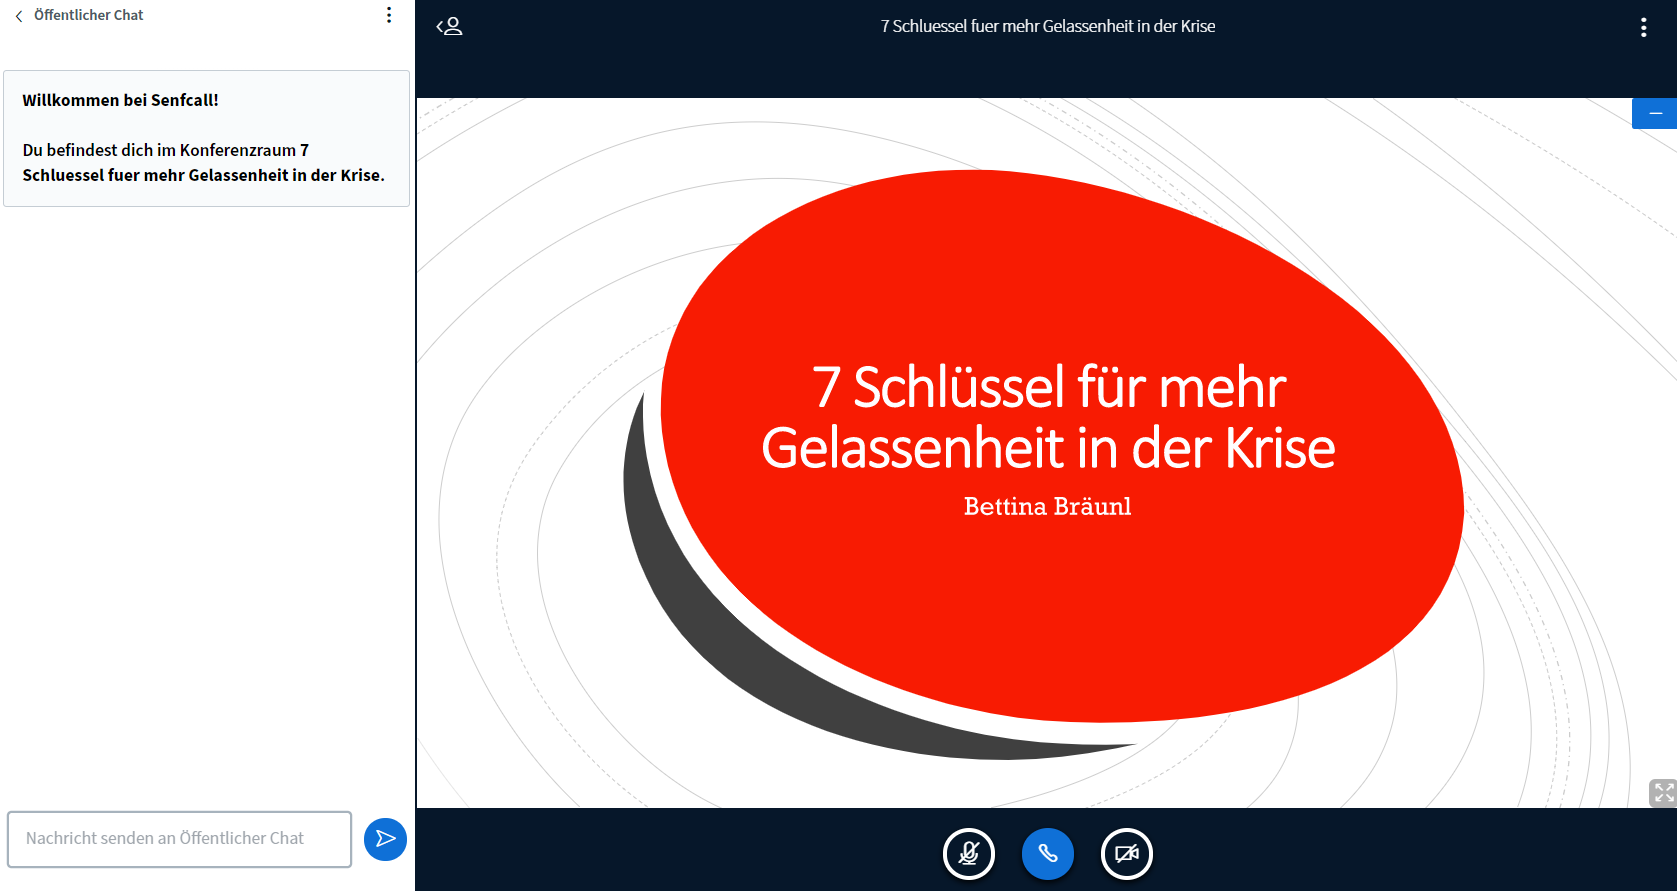Image resolution: width=1677 pixels, height=891 pixels.
Task: Send the chat message with the arrow button
Action: click(385, 839)
